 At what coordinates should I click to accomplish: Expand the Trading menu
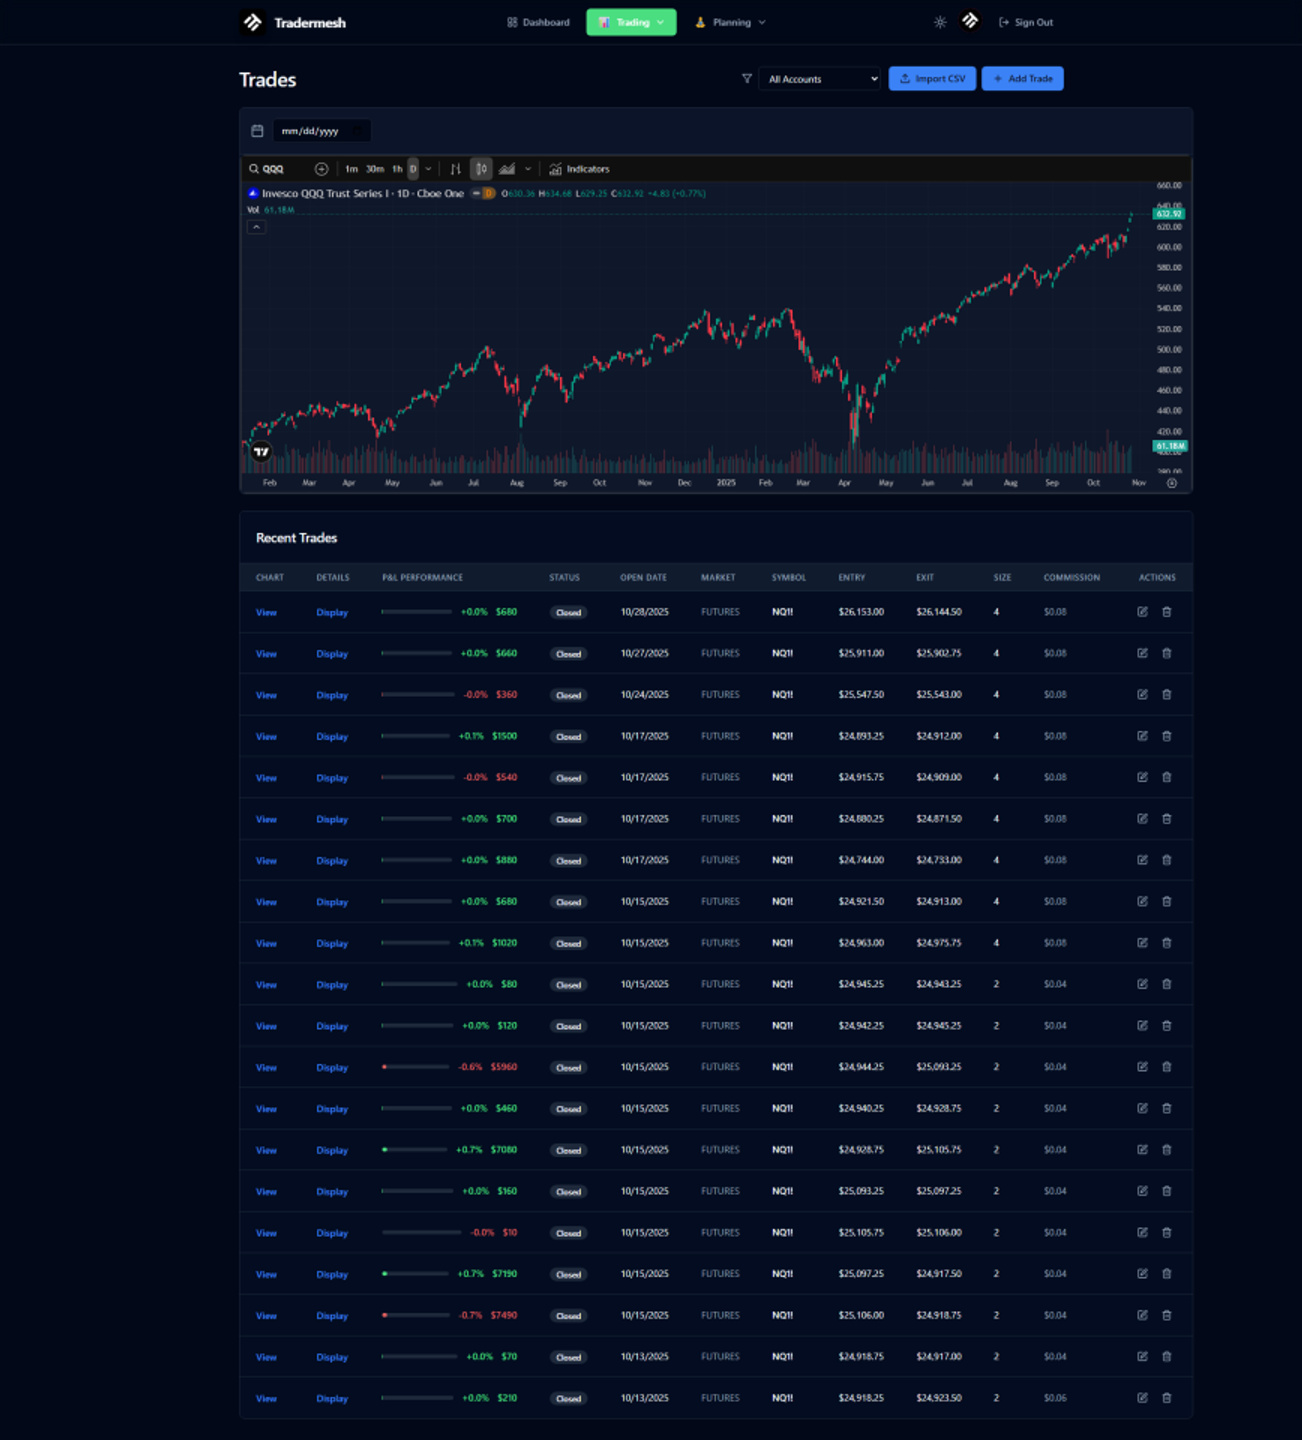click(631, 22)
